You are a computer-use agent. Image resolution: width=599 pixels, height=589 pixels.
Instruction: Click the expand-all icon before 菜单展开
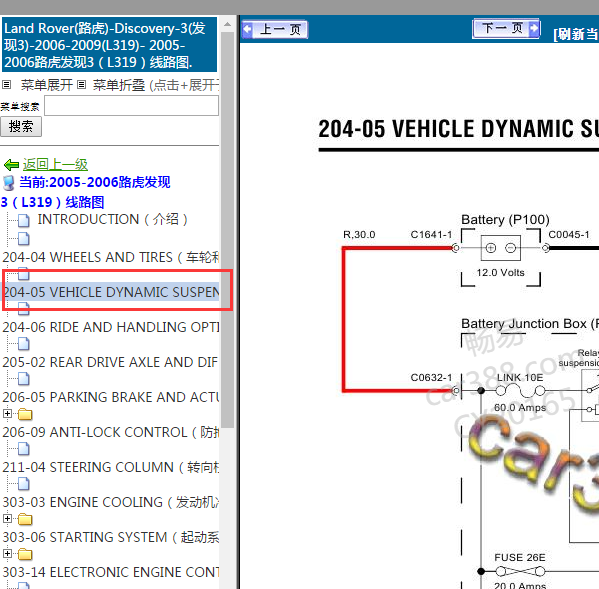pos(6,84)
